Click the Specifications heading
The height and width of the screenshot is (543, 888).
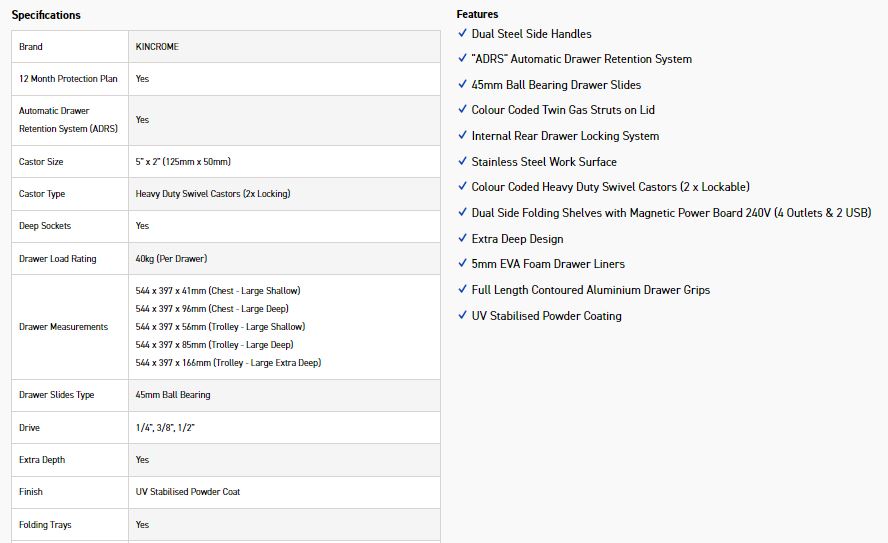[x=46, y=15]
